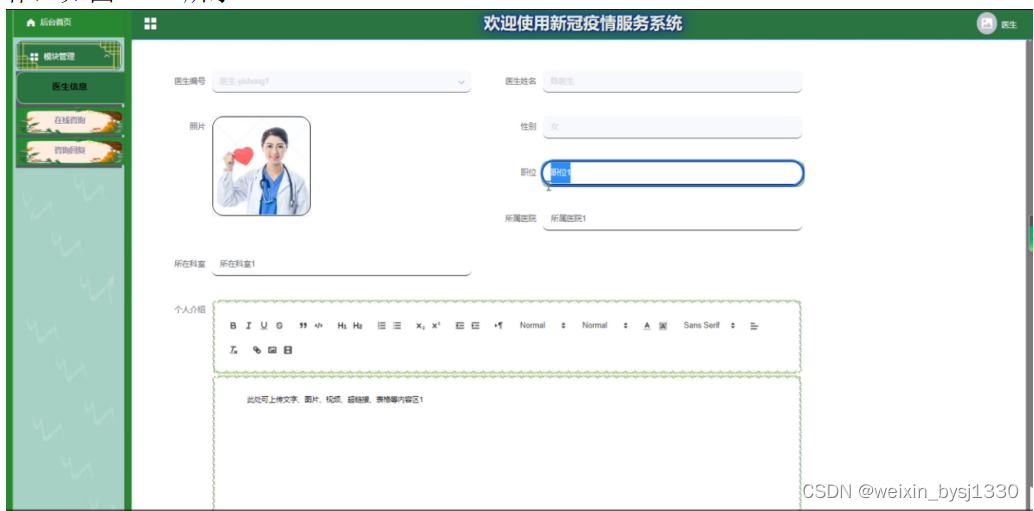This screenshot has height=511, width=1034.
Task: Open Normal dropdown beside text color icon
Action: click(x=605, y=326)
